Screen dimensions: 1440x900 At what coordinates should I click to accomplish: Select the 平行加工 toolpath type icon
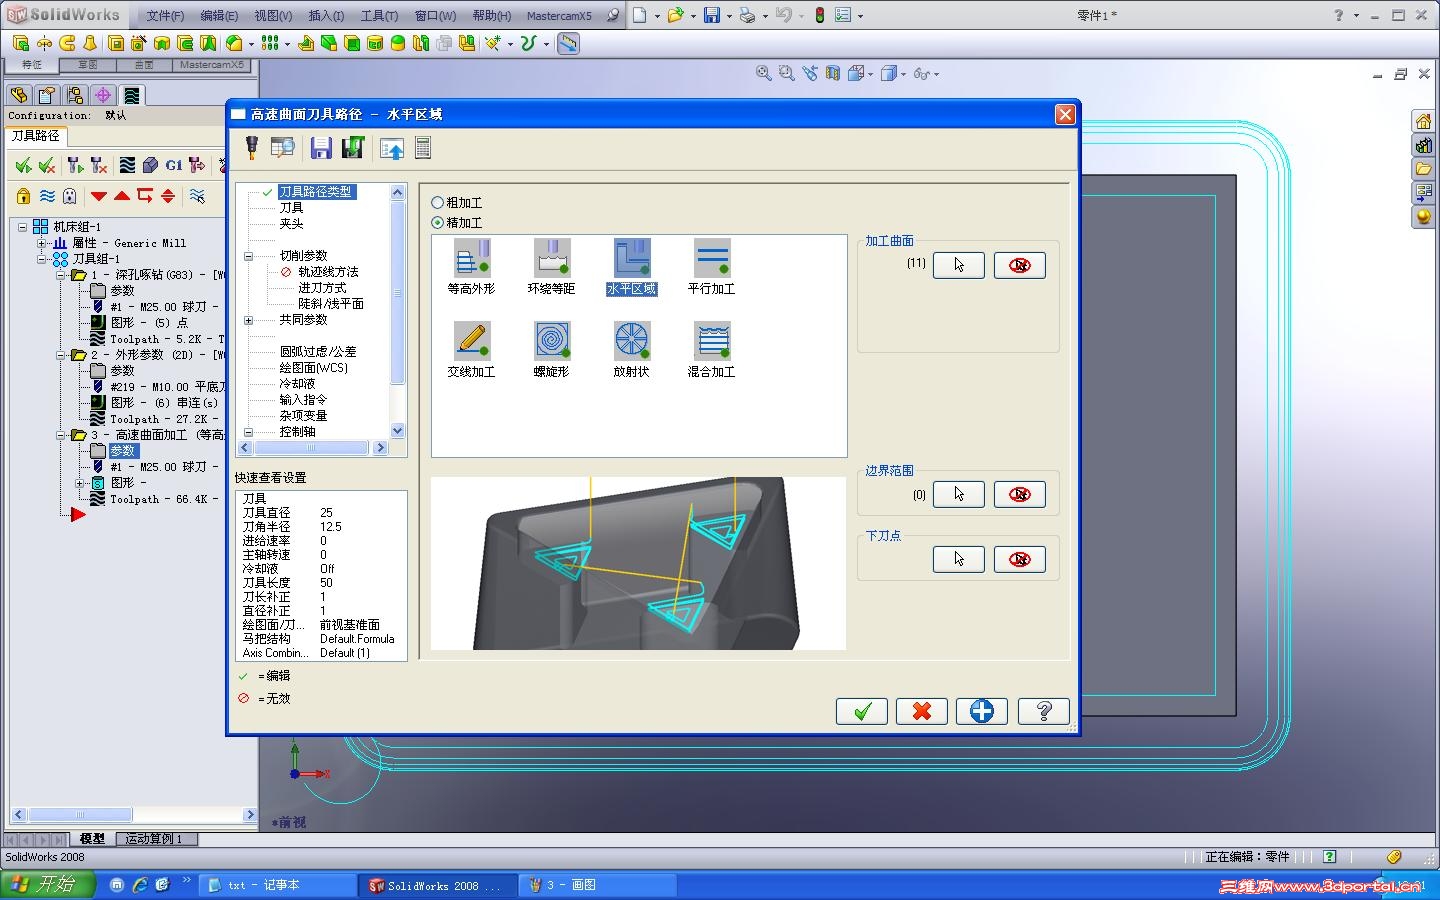712,257
